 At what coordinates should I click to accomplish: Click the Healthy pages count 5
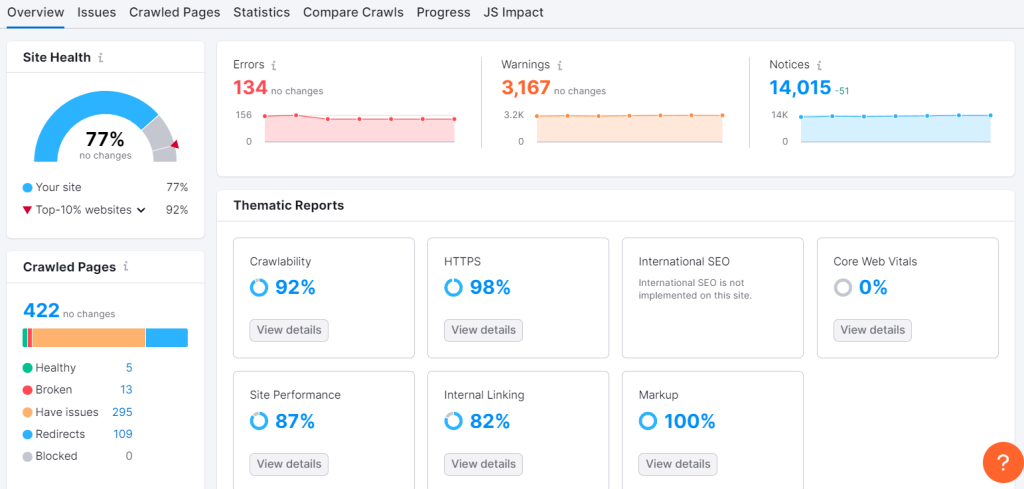point(129,368)
